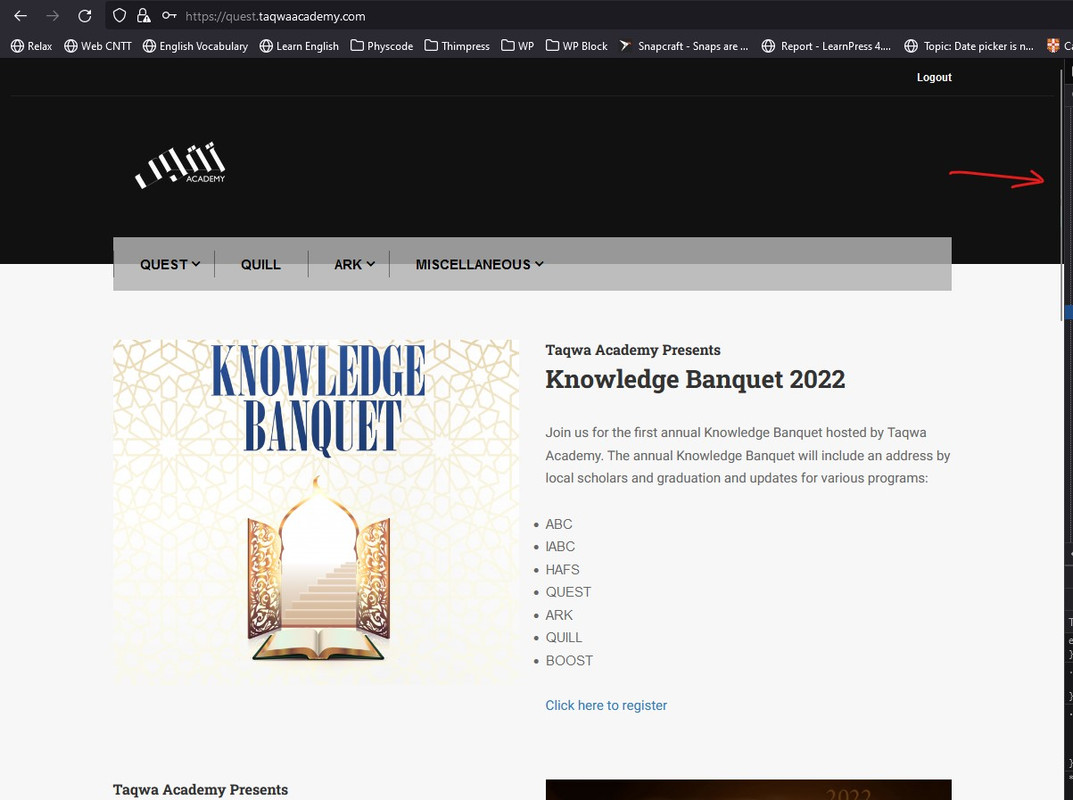Click the Taqwa Academy logo
This screenshot has height=800, width=1073.
click(181, 165)
